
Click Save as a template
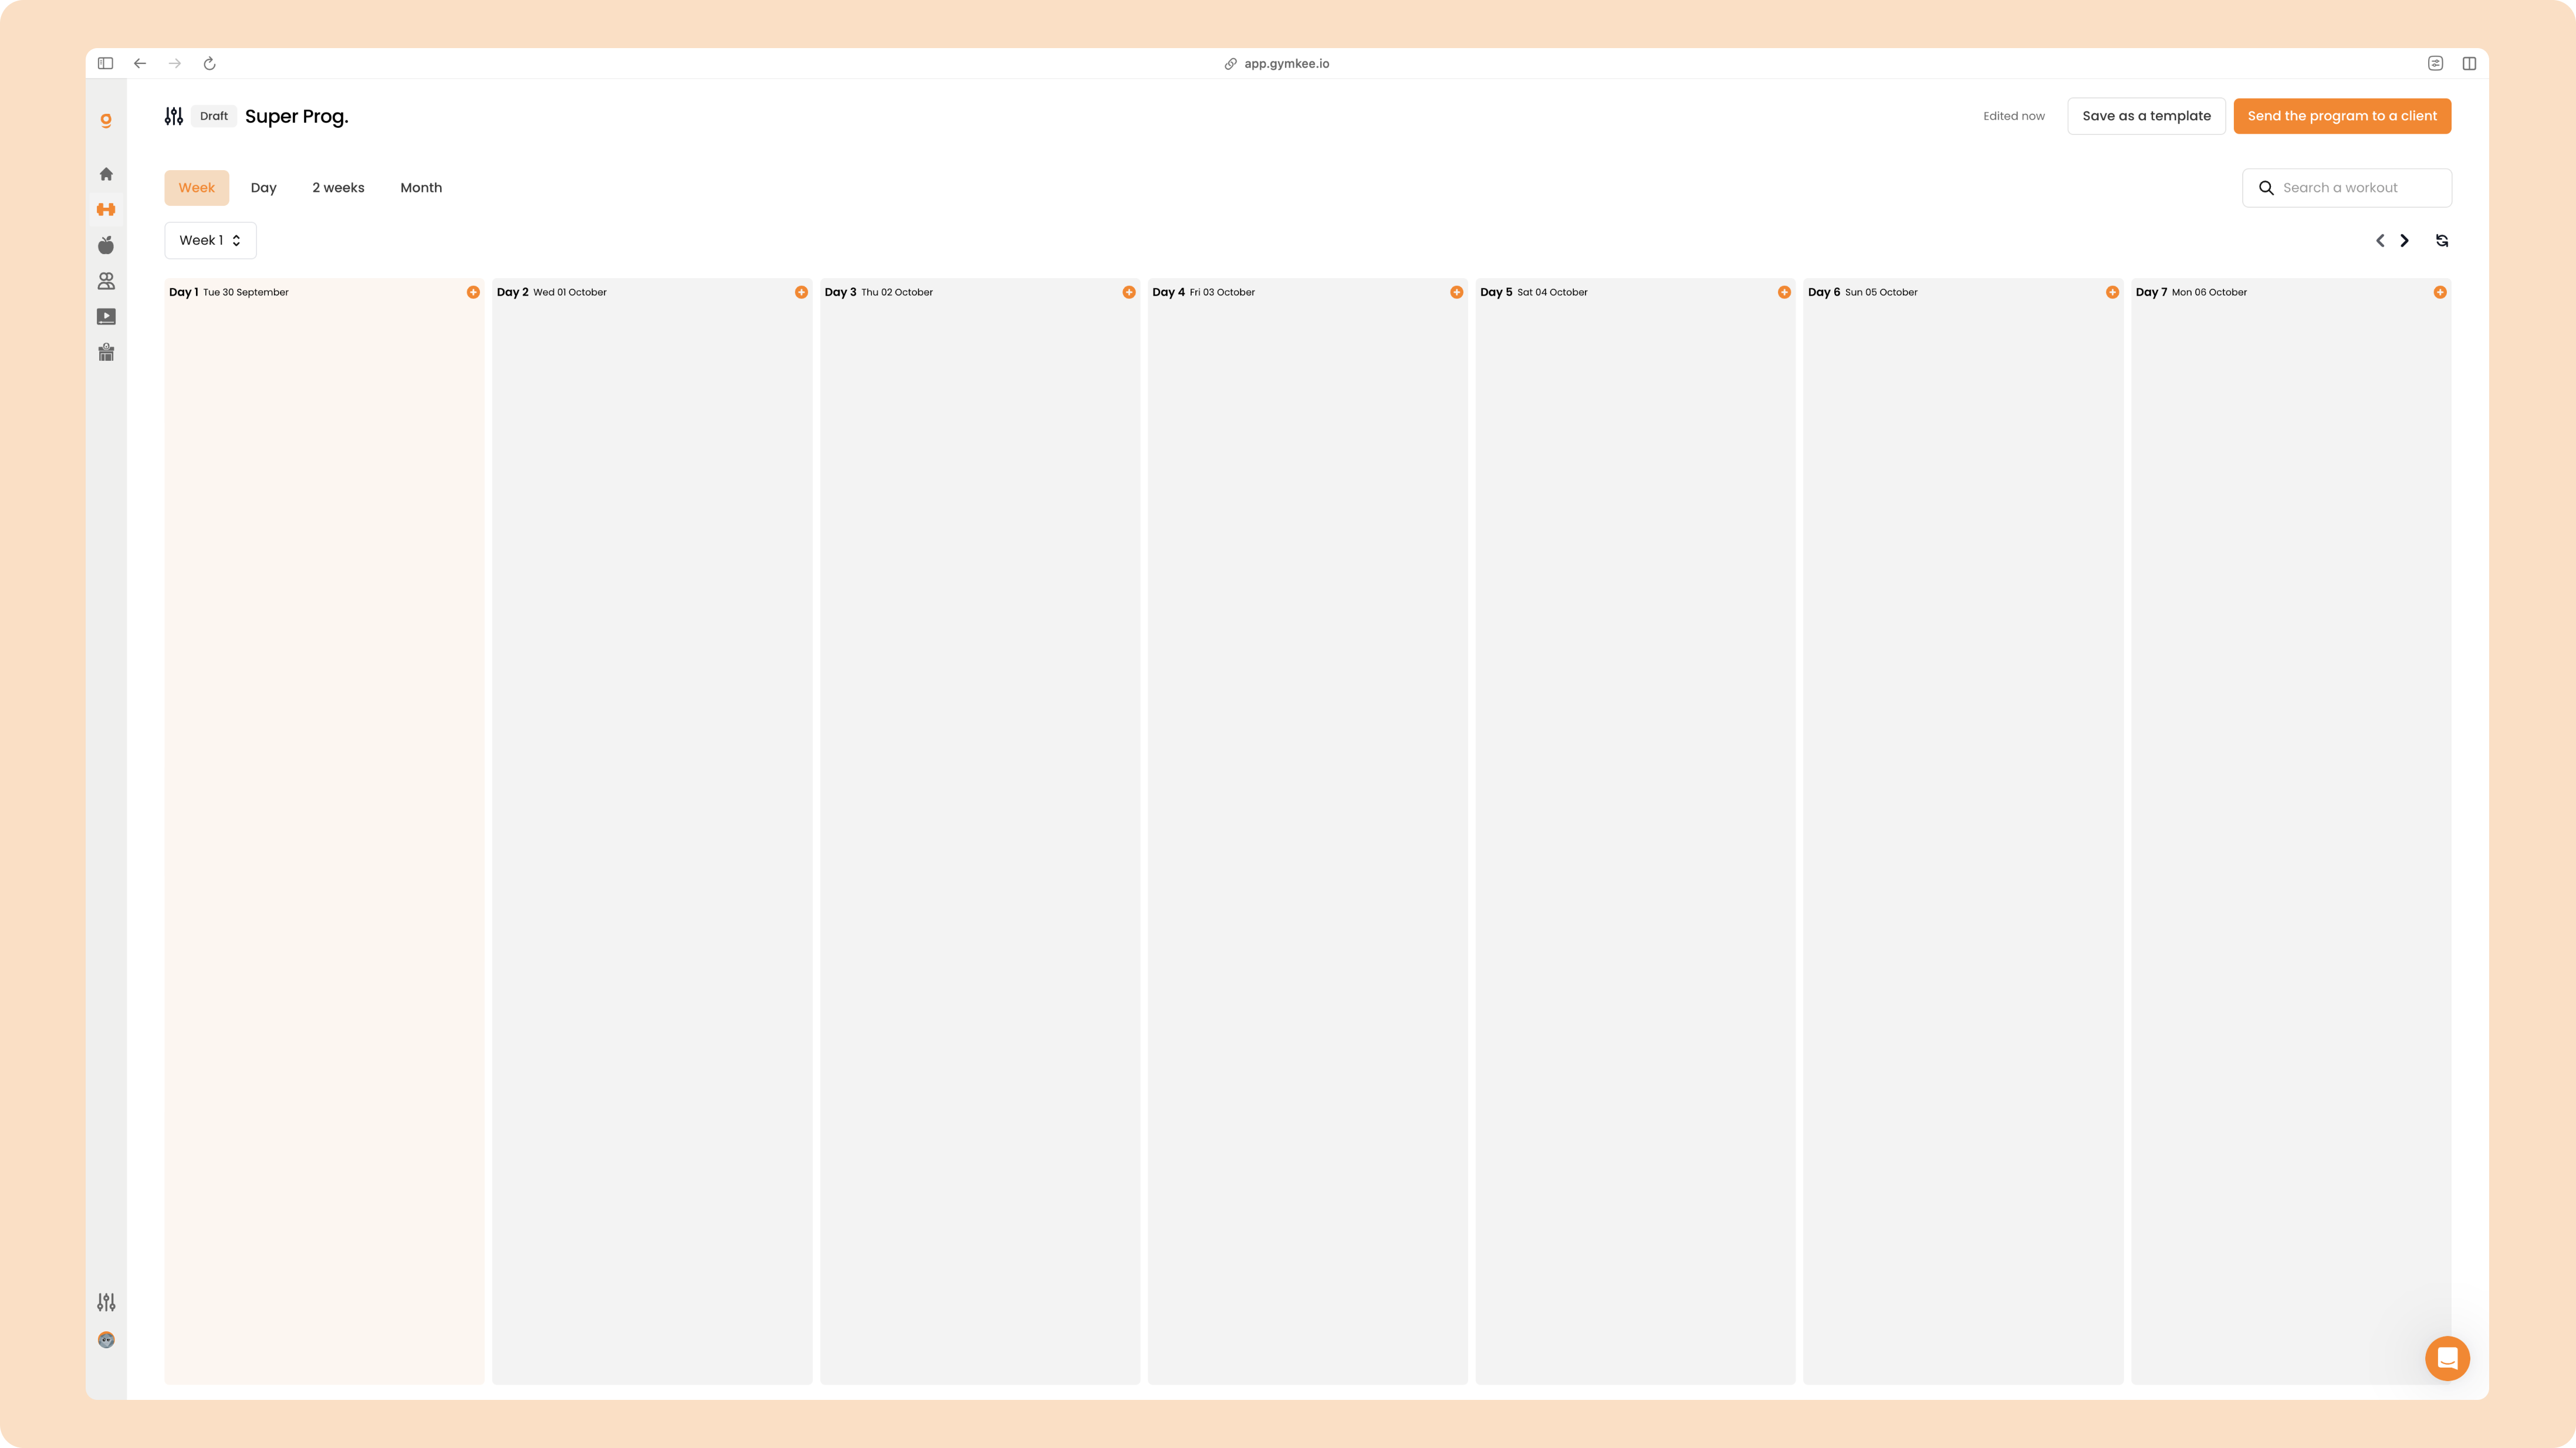pos(2146,116)
